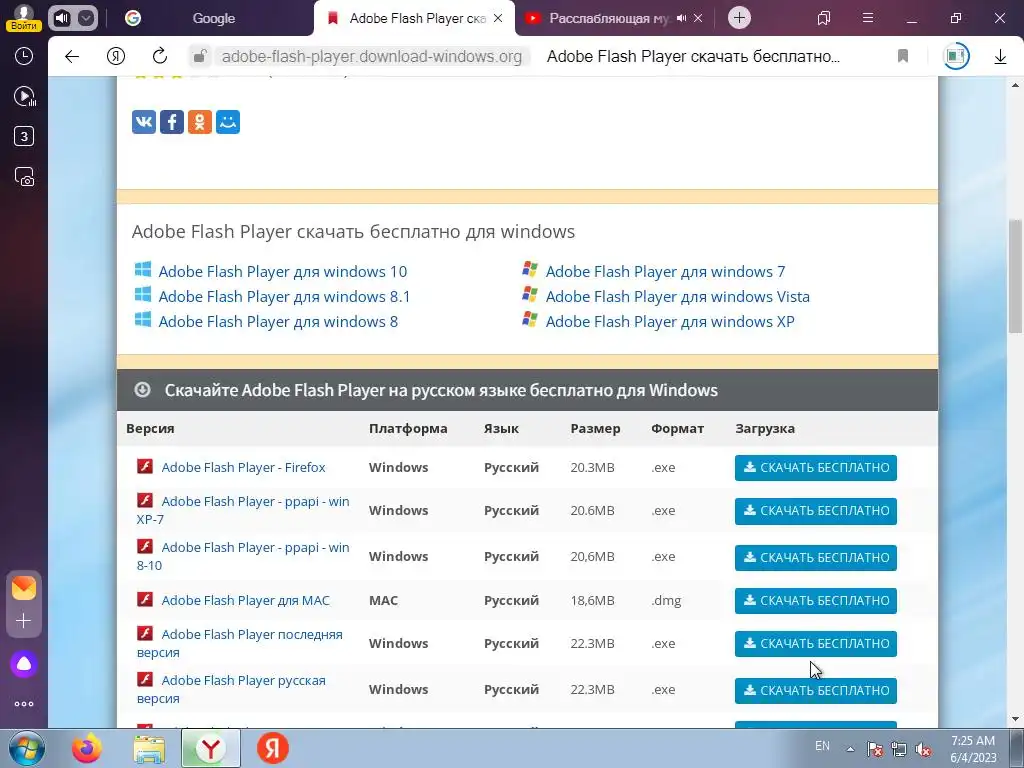Image resolution: width=1024 pixels, height=768 pixels.
Task: Download Flash Player Firefox via Скачать бесплатно
Action: coord(816,468)
